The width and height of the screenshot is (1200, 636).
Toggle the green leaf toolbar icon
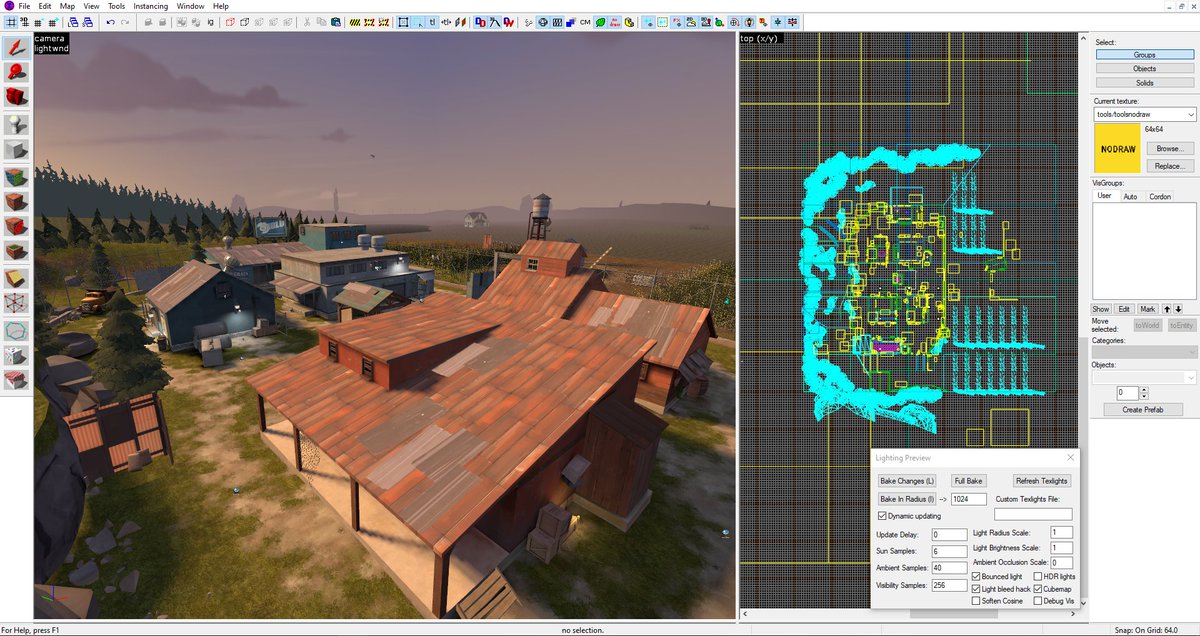click(x=600, y=22)
